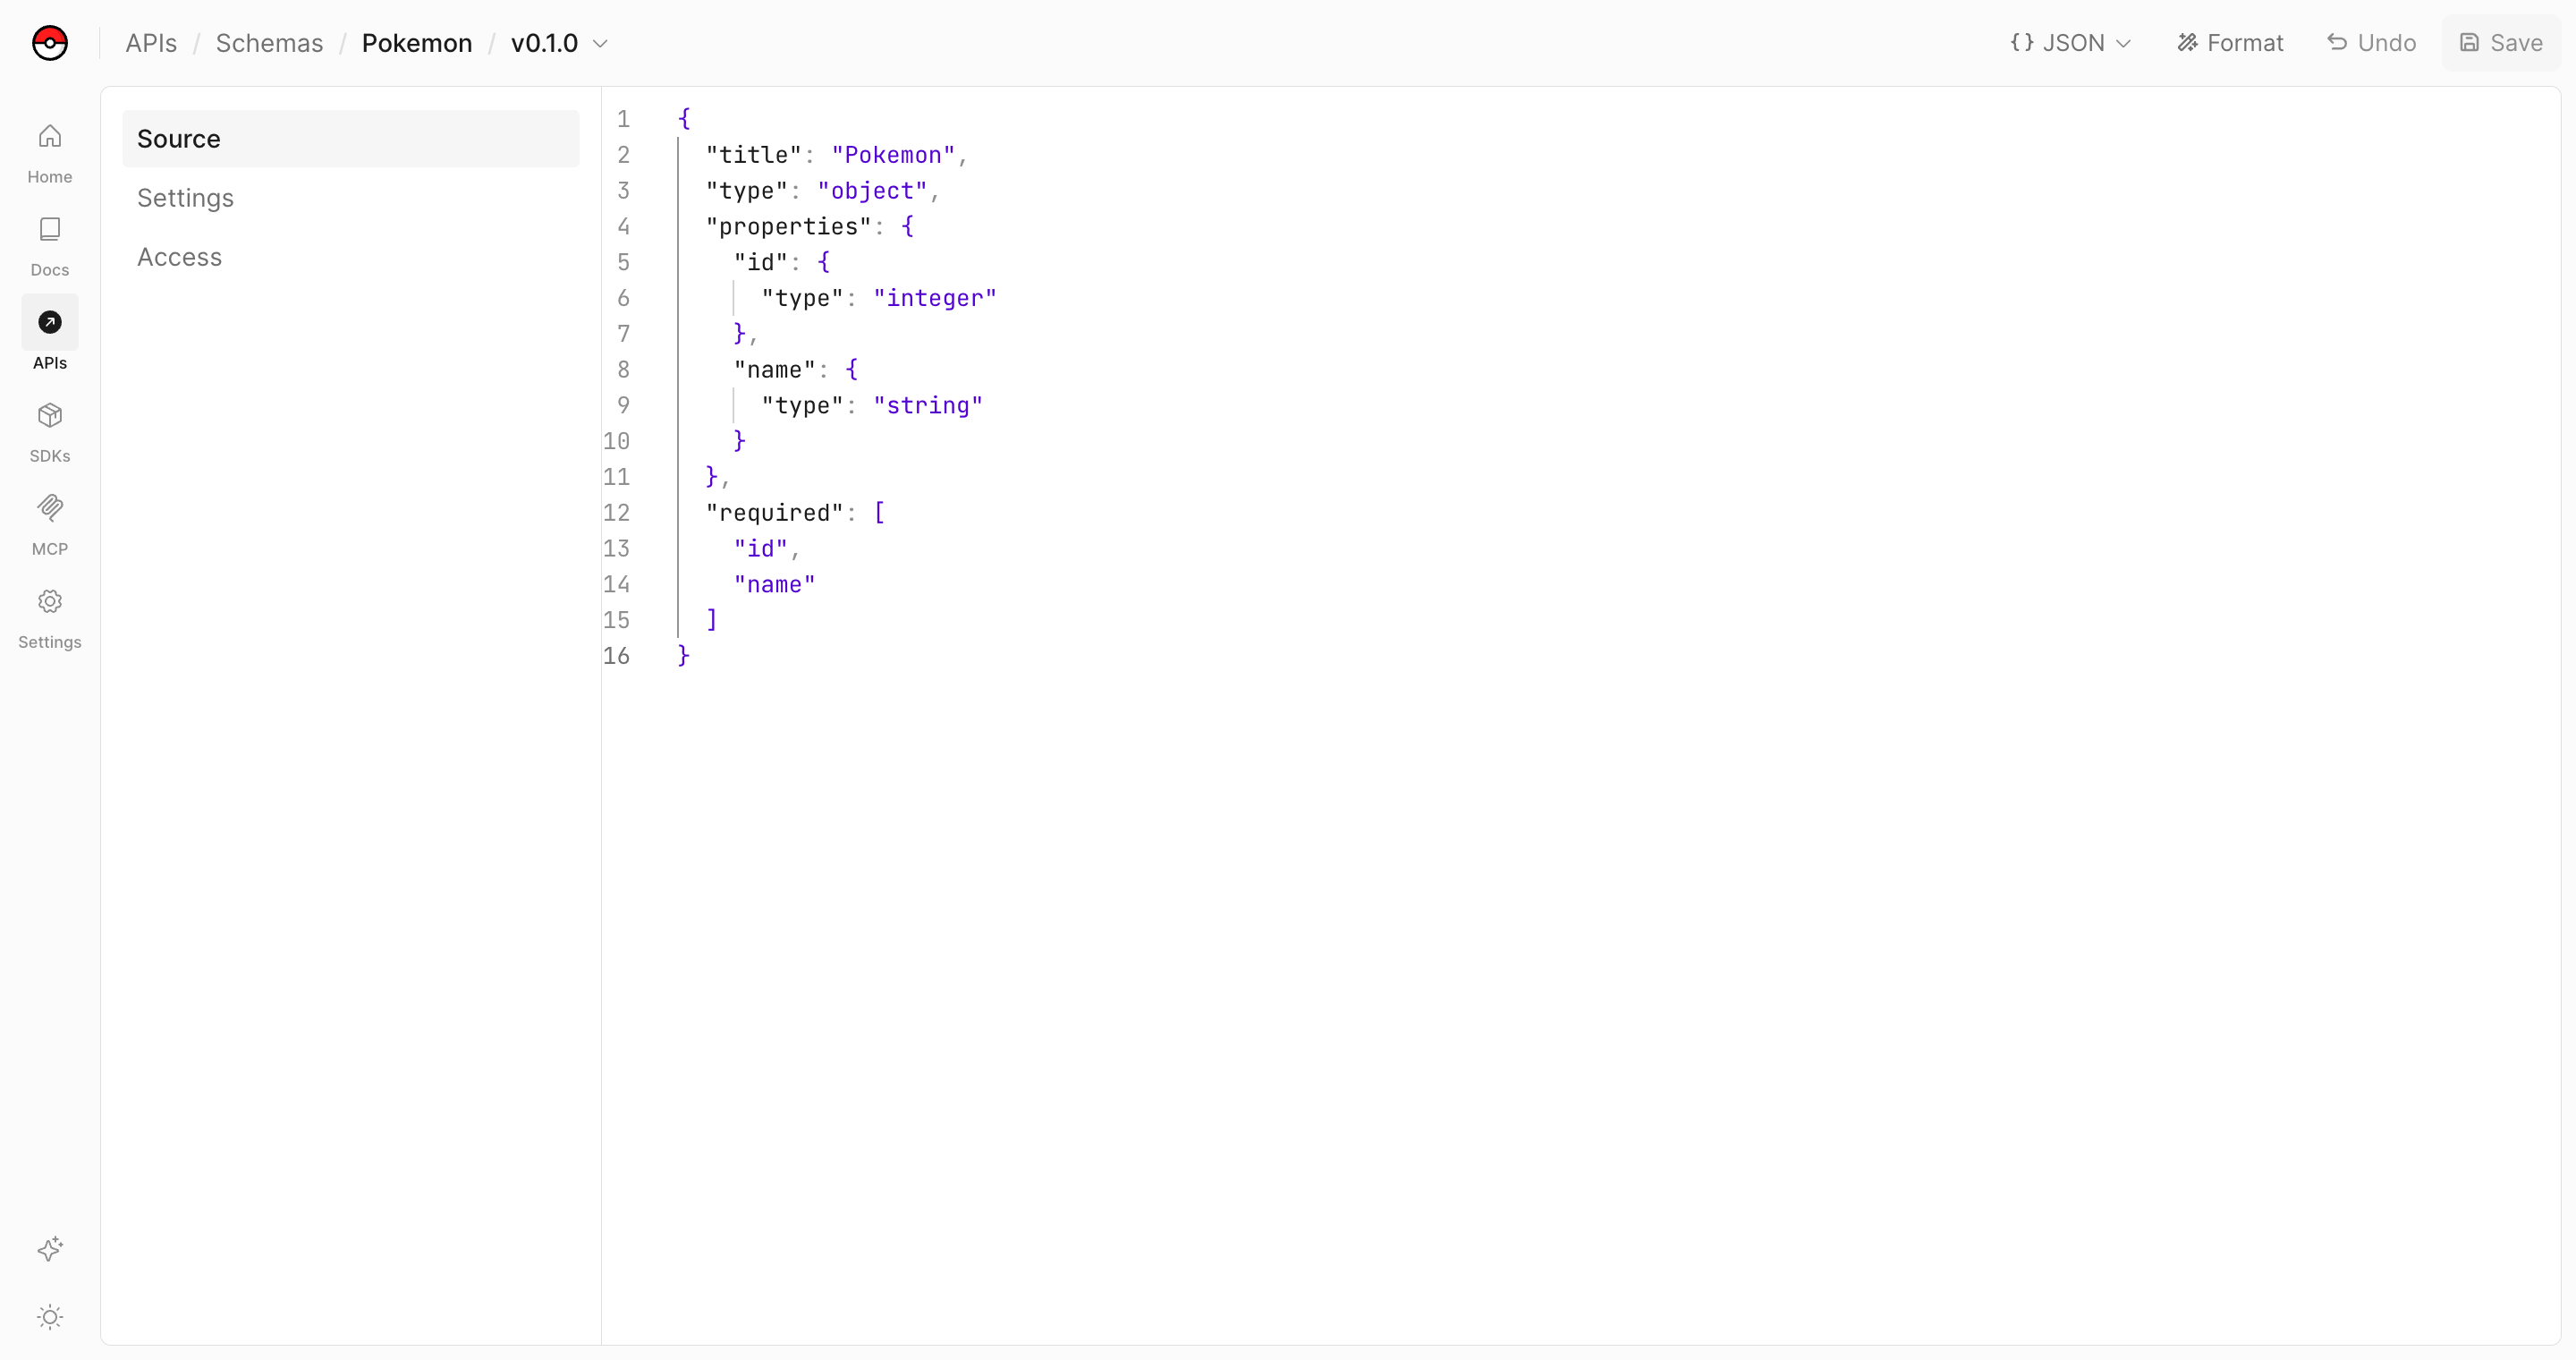Select the Source tab
The image size is (2576, 1360).
(350, 139)
